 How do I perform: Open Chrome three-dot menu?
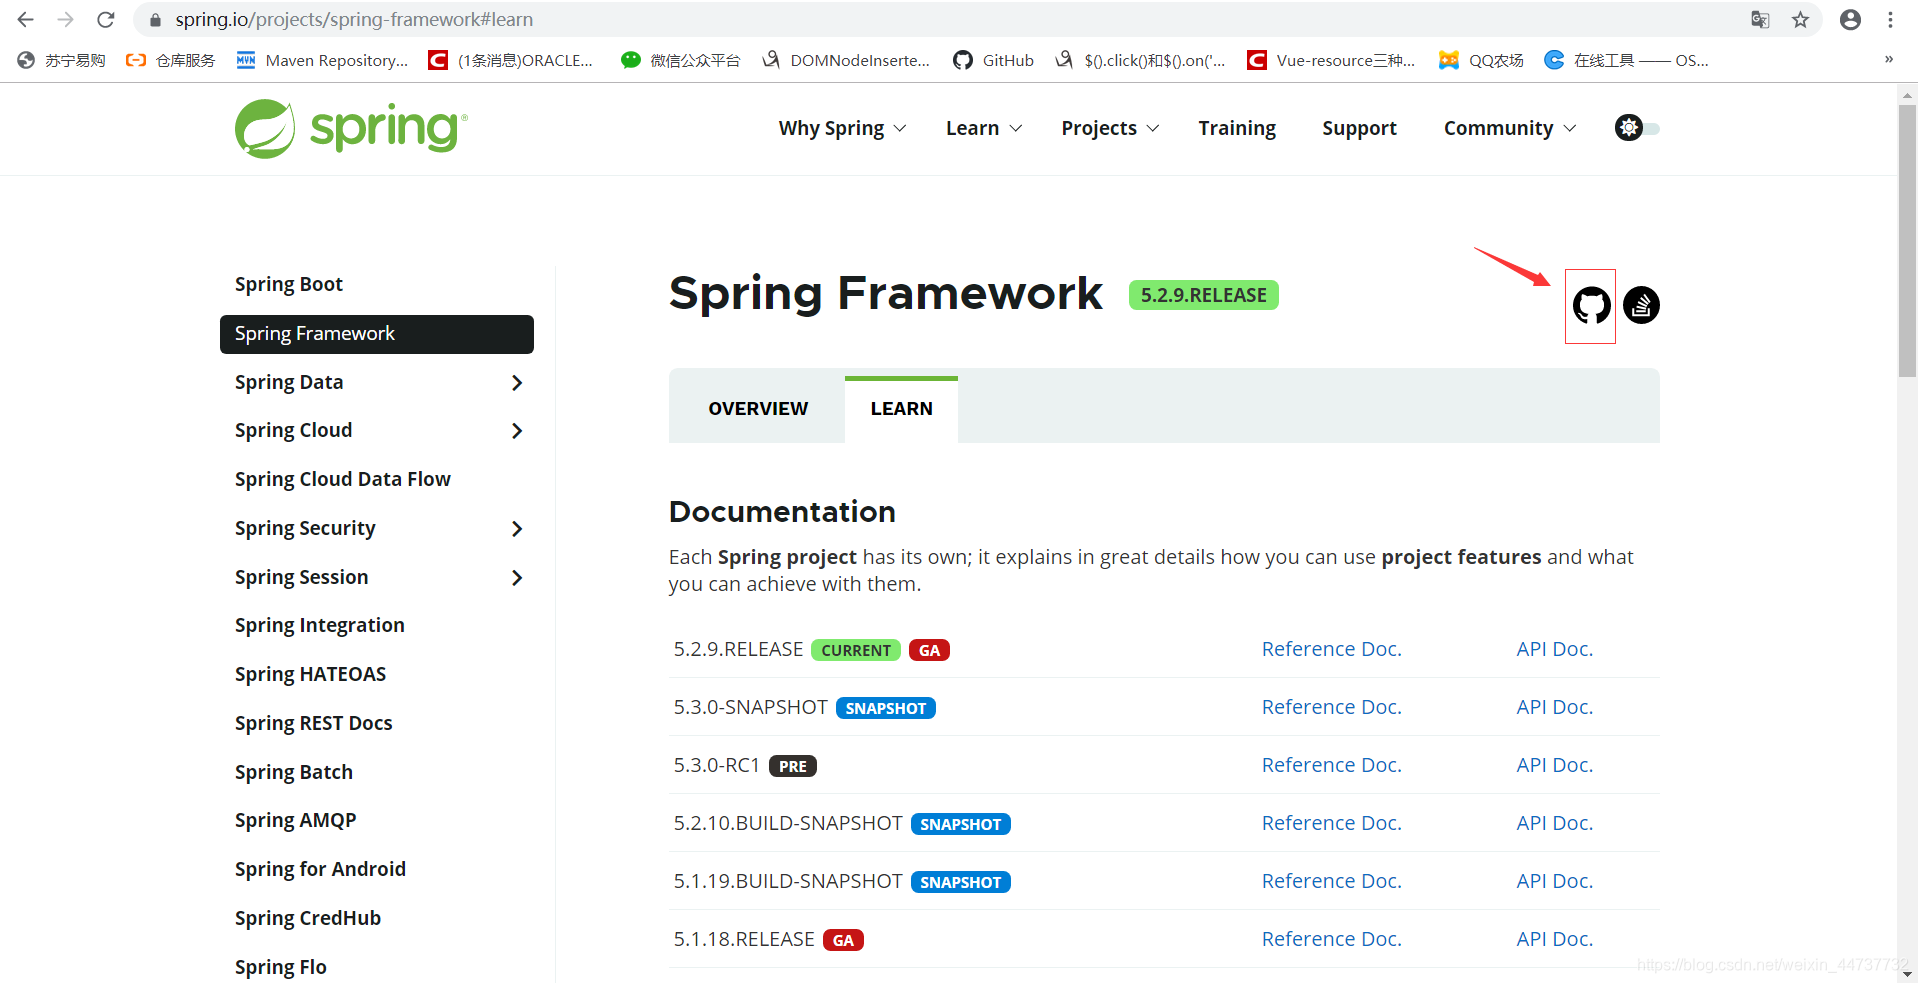tap(1890, 19)
